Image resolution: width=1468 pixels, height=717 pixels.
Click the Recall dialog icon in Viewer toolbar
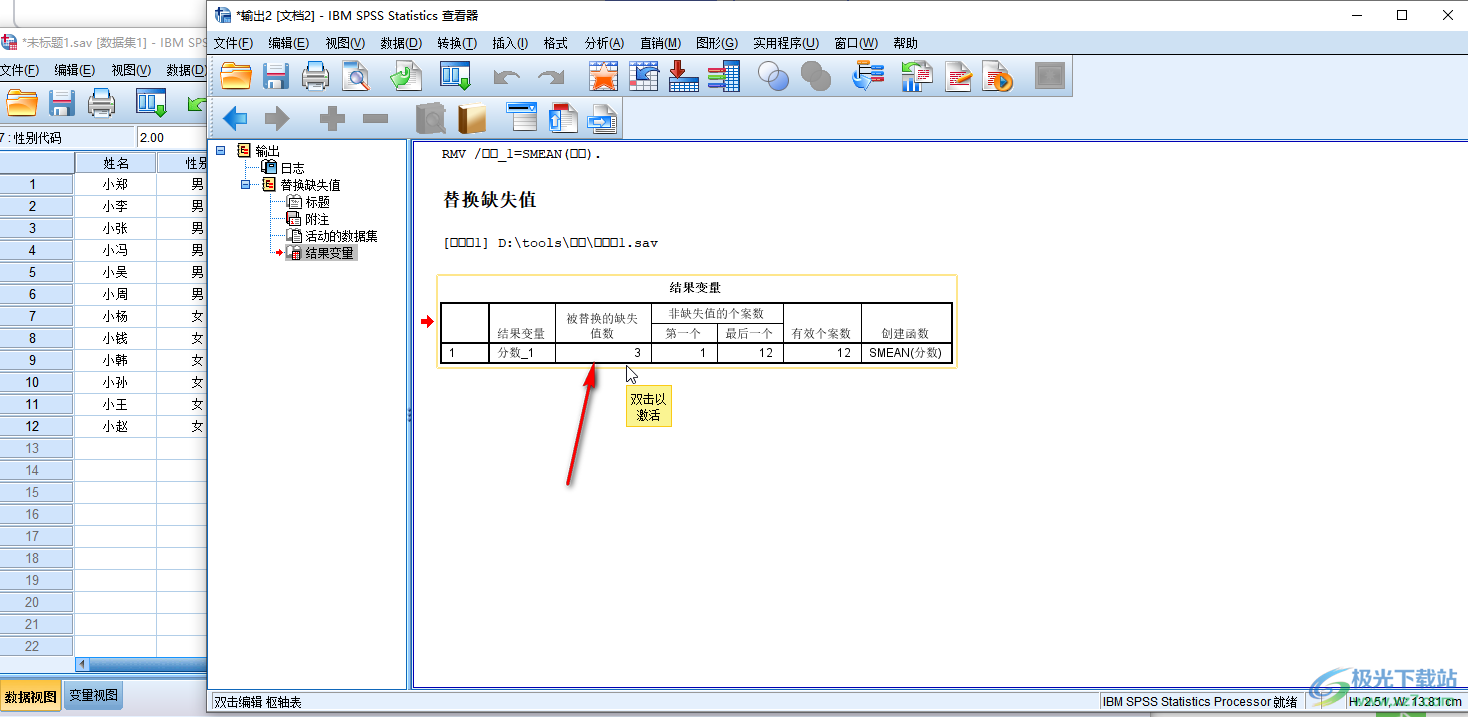pos(456,76)
